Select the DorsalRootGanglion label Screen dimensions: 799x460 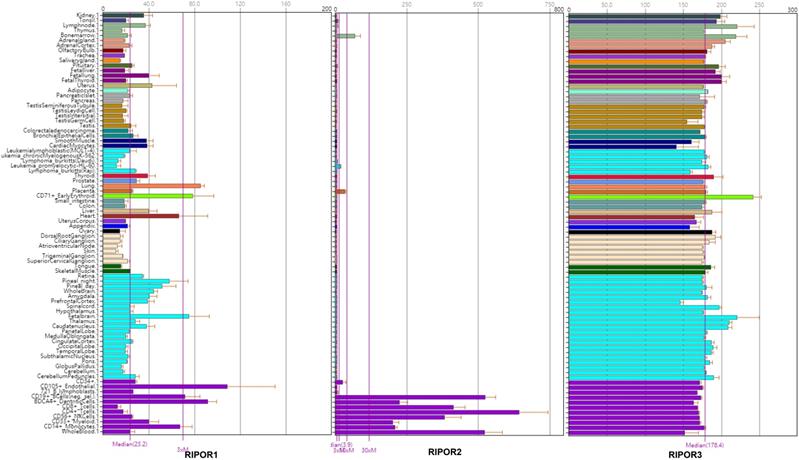point(68,236)
